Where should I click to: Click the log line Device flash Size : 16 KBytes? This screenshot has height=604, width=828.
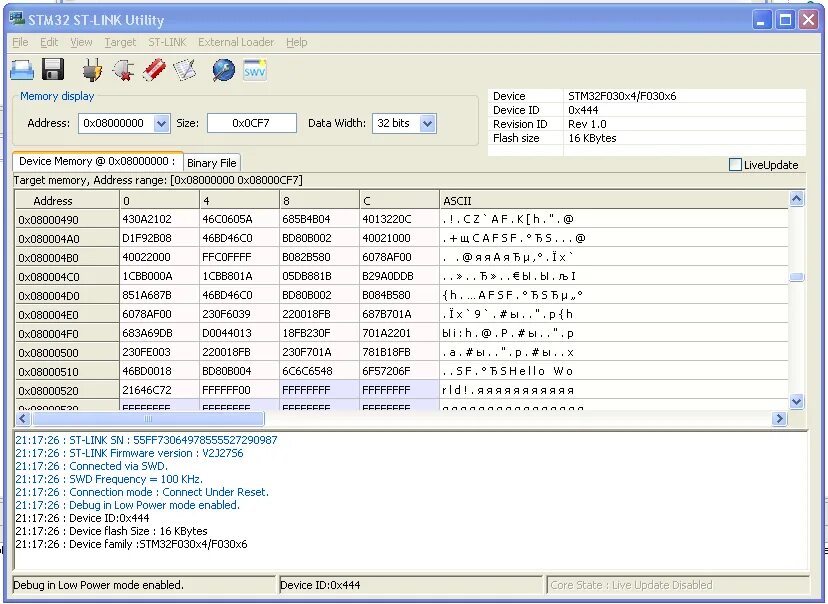point(111,531)
